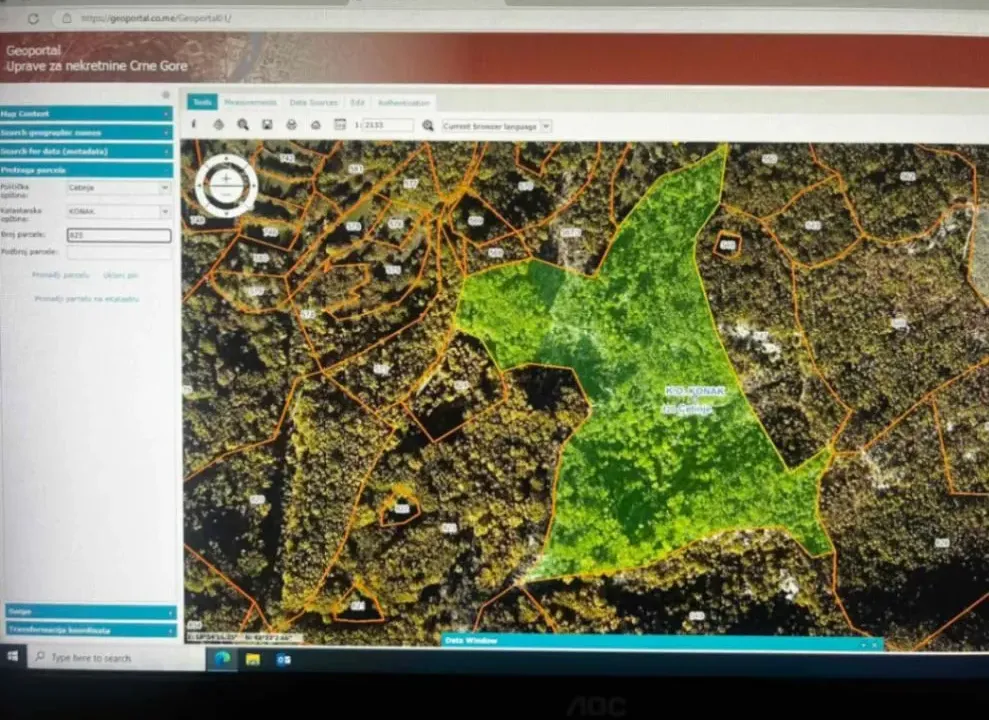Click the save map icon
989x720 pixels.
[267, 125]
